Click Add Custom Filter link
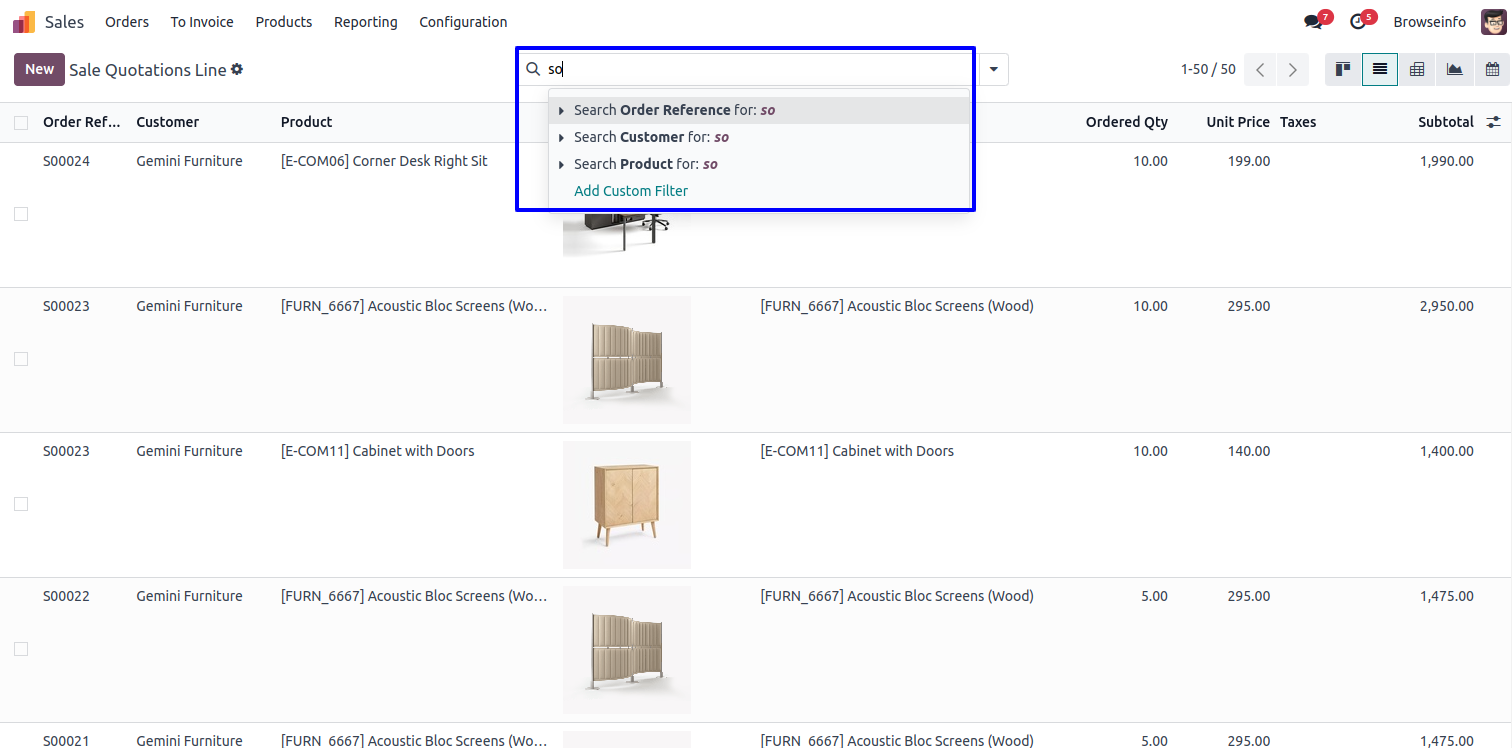Screen dimensions: 1512x748 click(631, 191)
